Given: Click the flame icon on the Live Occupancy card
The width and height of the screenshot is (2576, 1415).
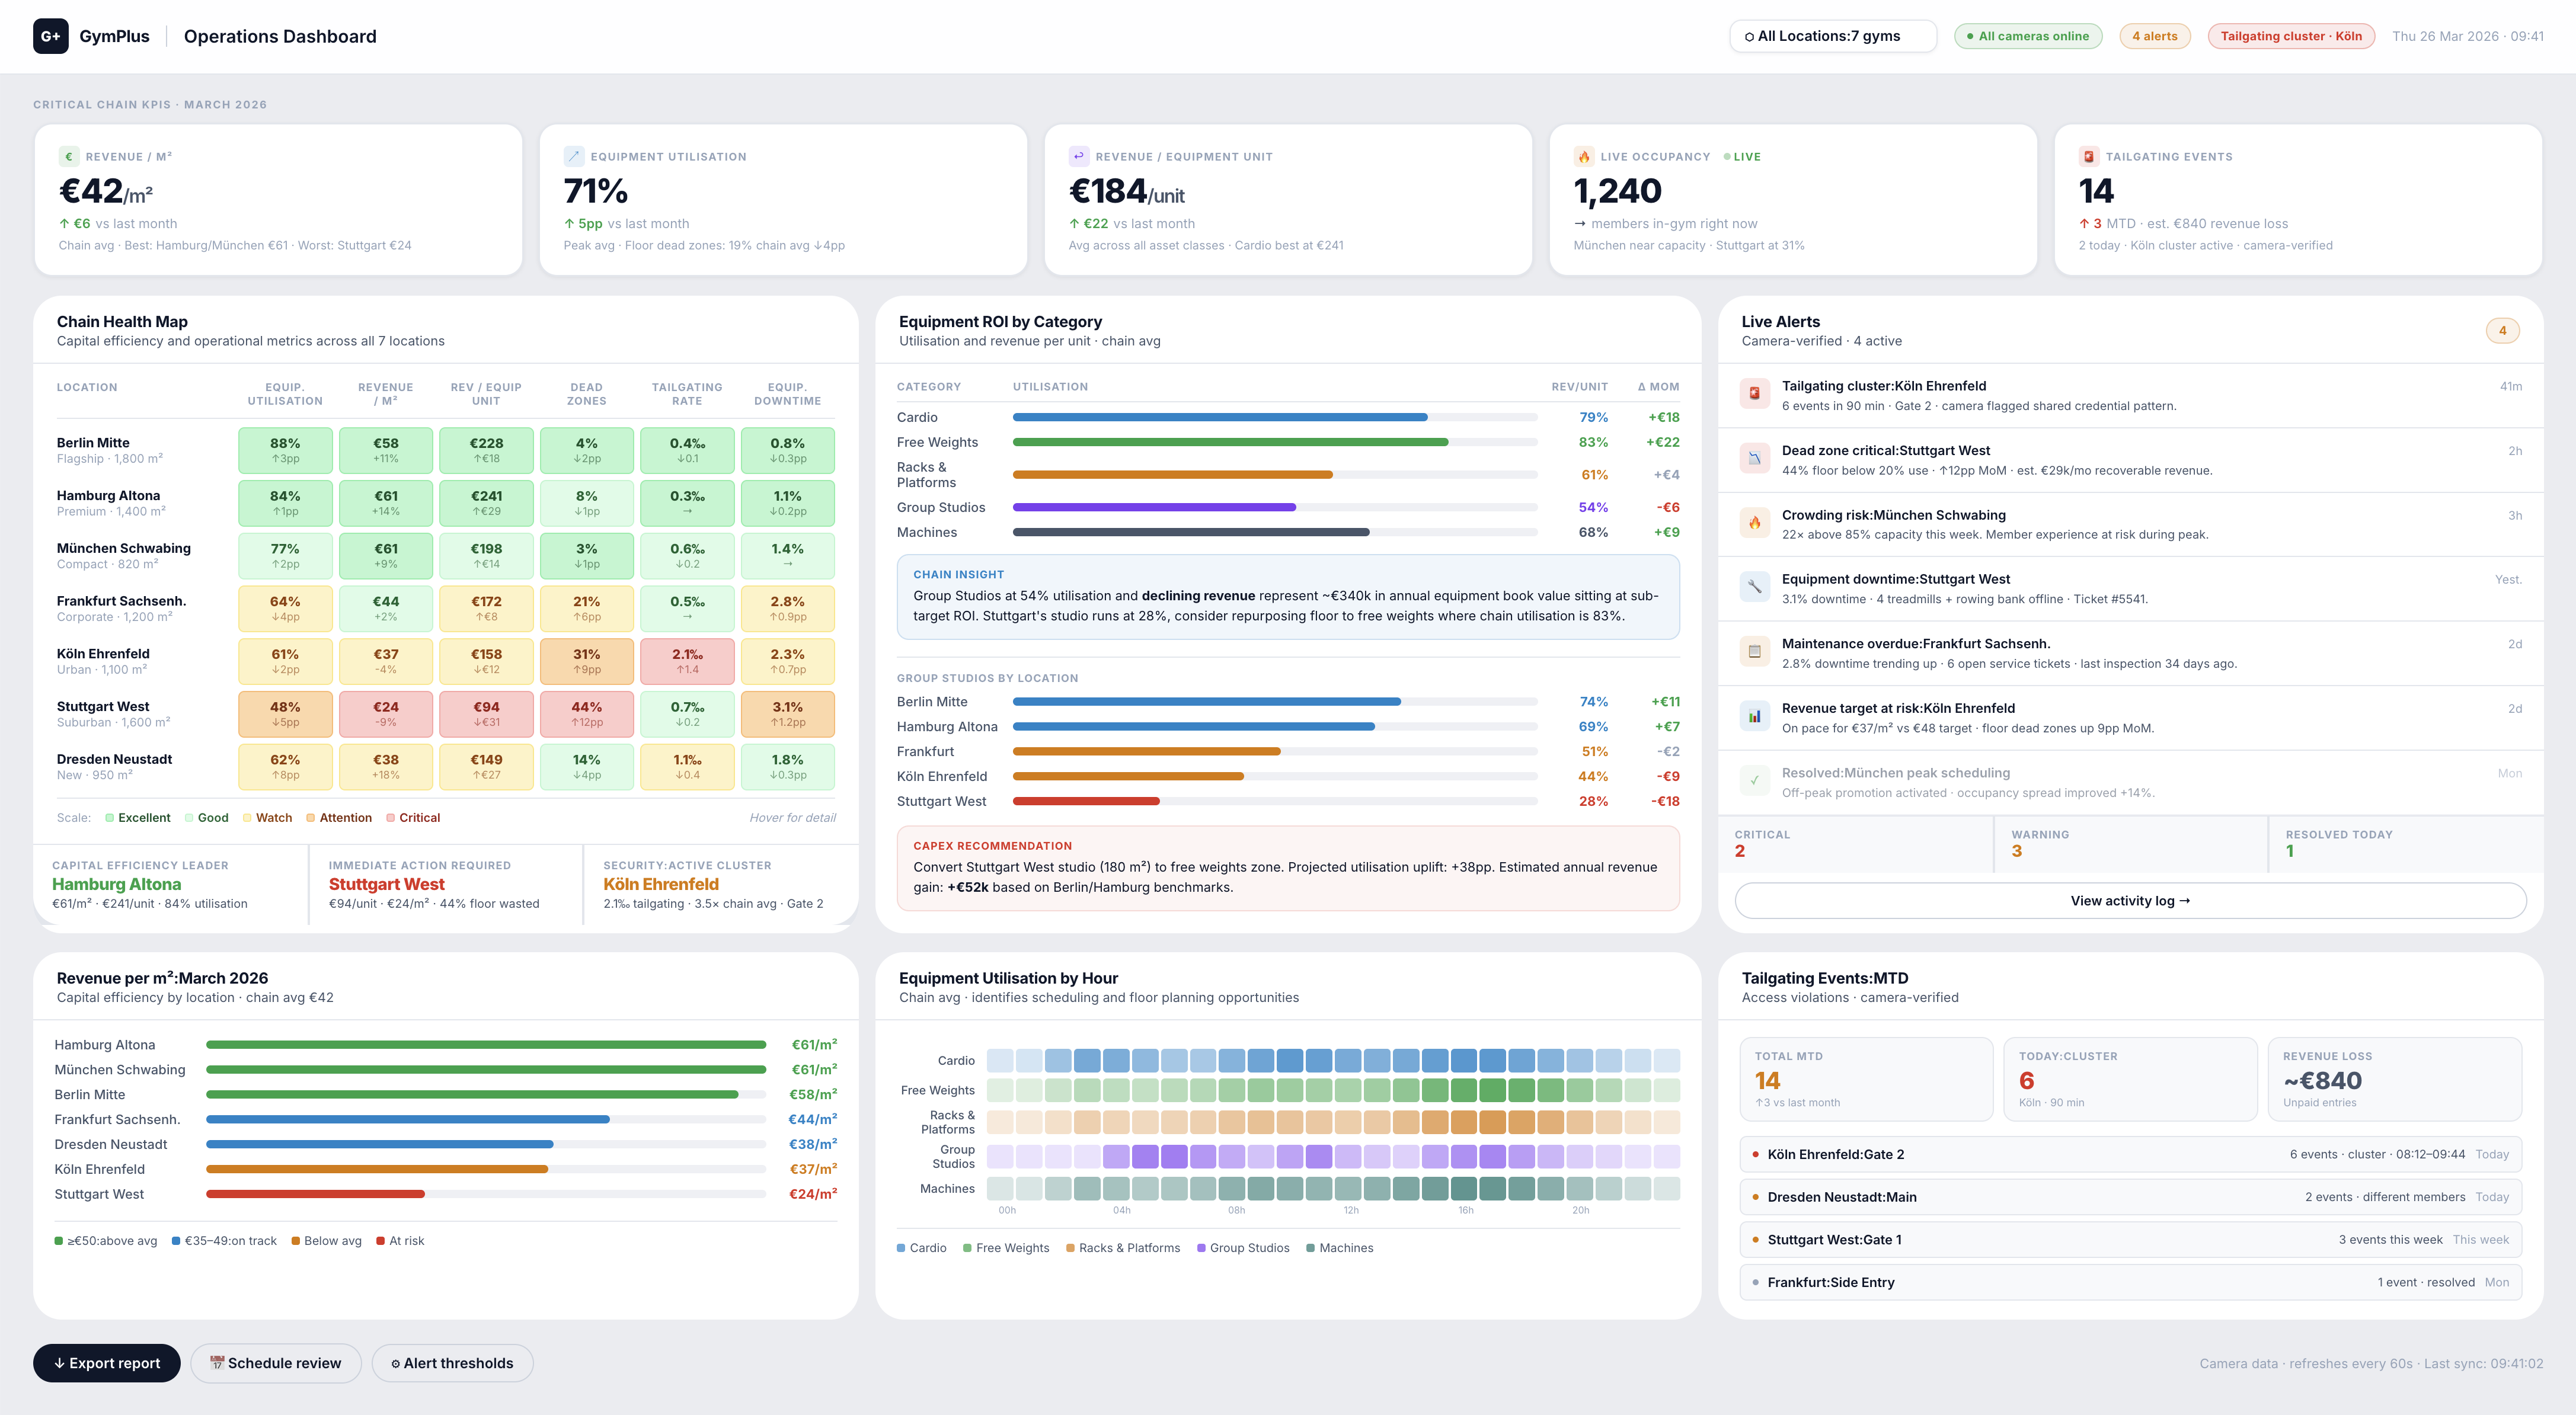Looking at the screenshot, I should 1584,156.
